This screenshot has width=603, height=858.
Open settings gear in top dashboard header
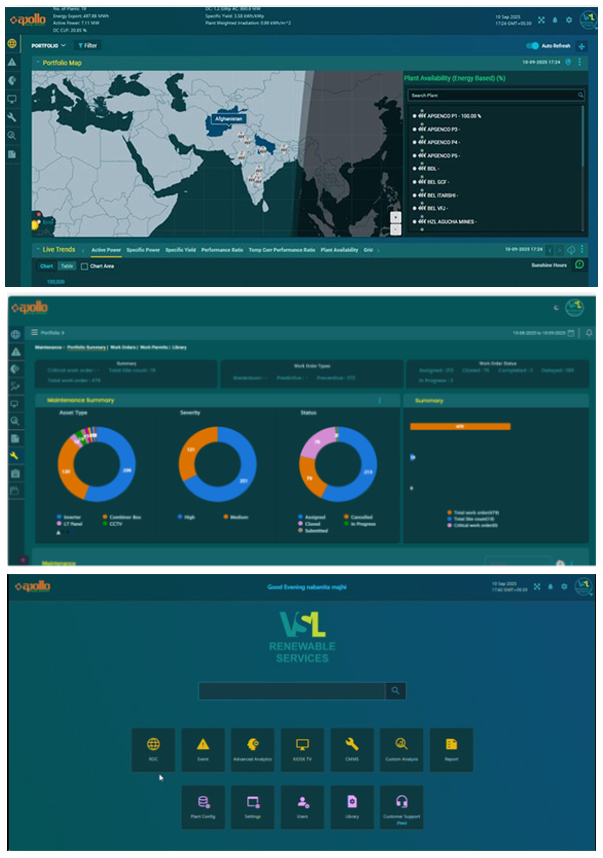pos(569,20)
